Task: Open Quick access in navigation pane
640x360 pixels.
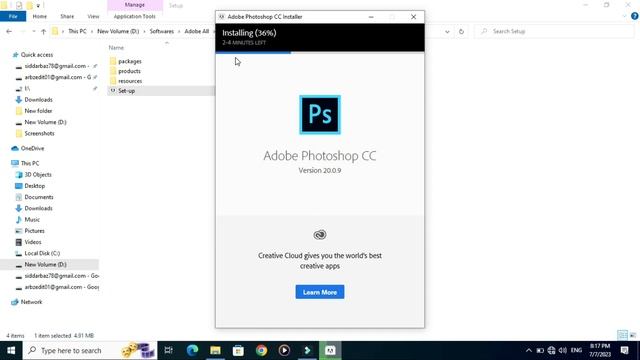Action: 37,55
